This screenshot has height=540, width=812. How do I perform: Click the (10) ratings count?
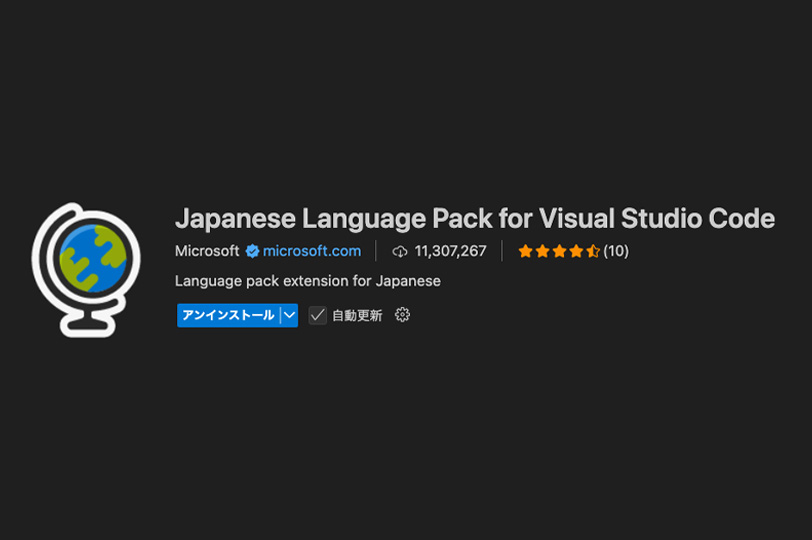pos(616,251)
